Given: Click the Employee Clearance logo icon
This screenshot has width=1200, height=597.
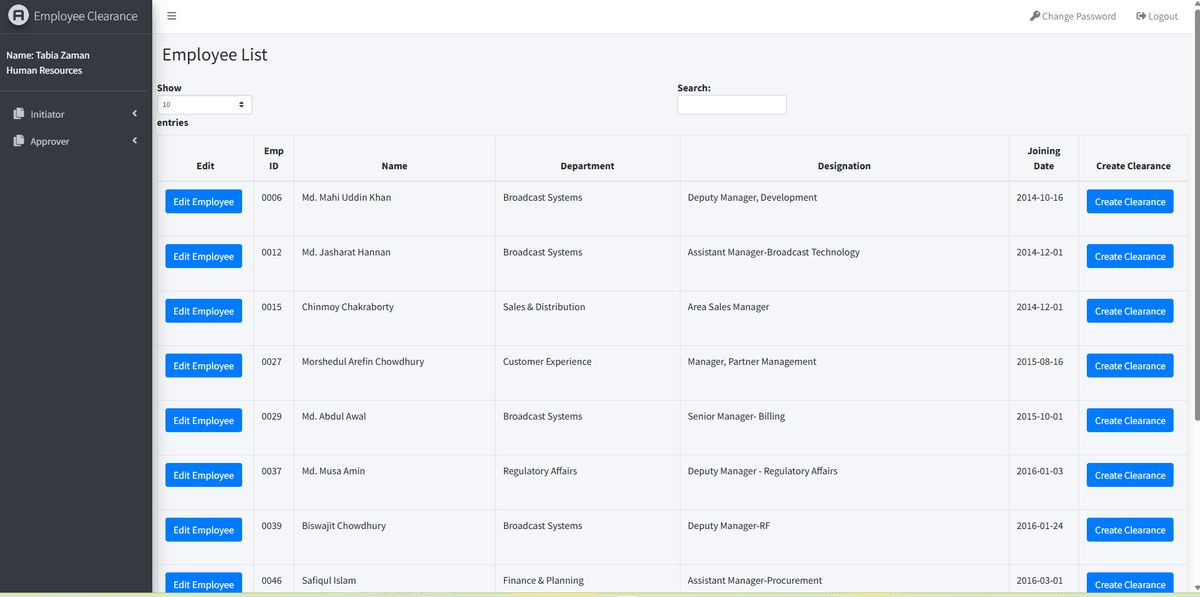Looking at the screenshot, I should pos(18,16).
